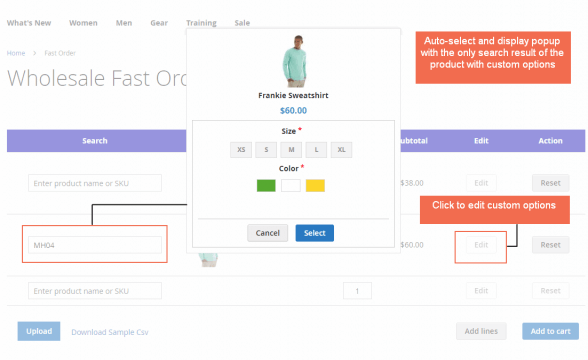Choose the green color swatch

click(266, 186)
